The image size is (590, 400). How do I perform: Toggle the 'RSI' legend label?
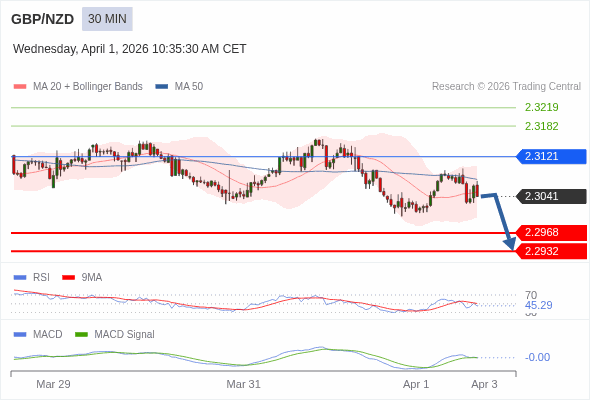(x=41, y=278)
